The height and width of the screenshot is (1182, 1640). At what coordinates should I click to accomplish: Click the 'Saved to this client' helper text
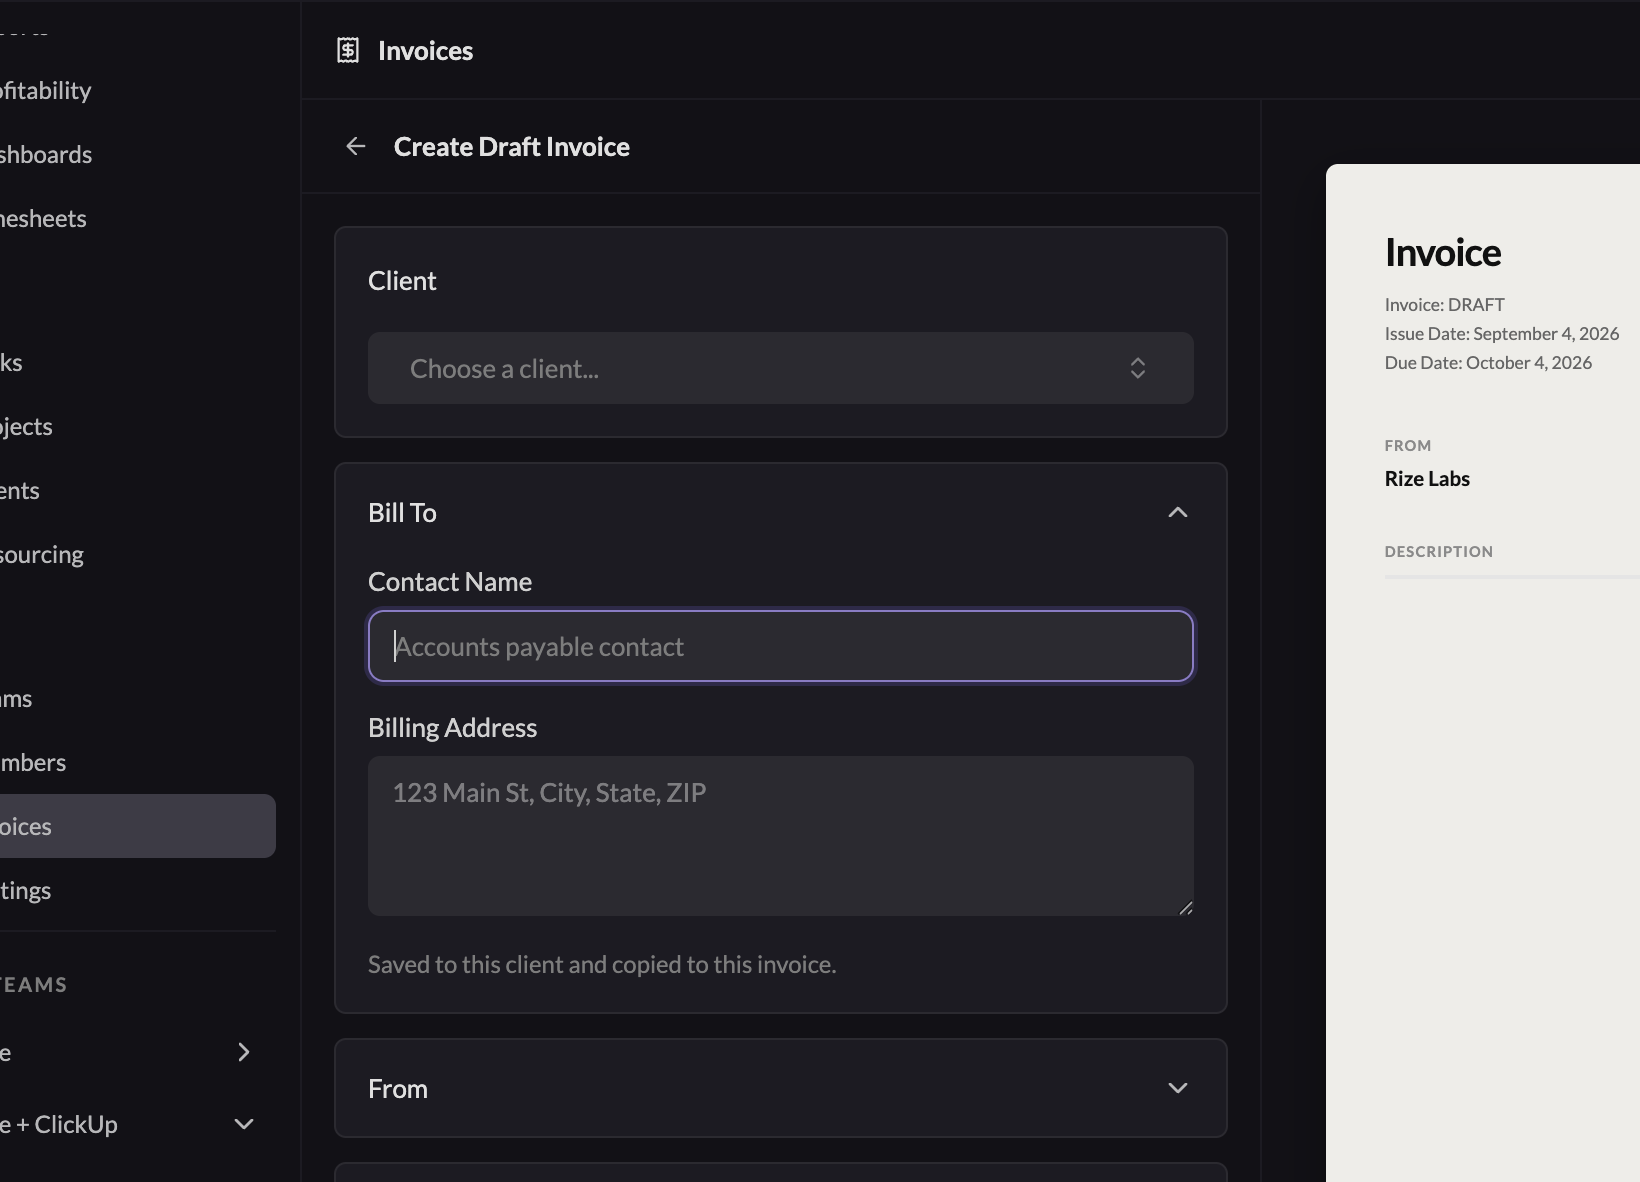[x=602, y=964]
